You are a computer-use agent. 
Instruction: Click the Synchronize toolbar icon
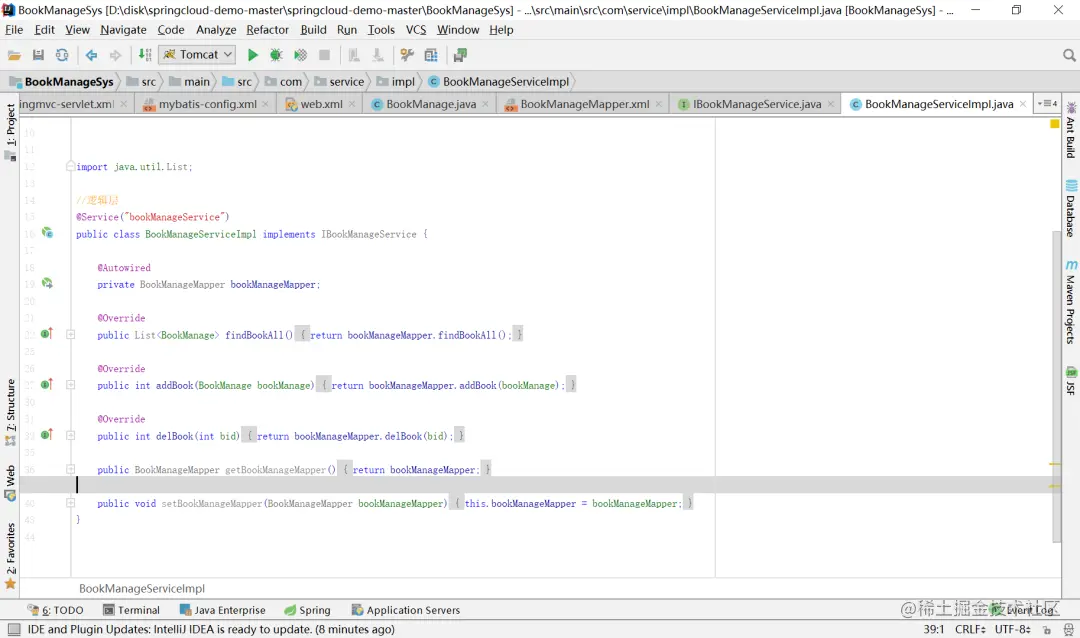click(62, 55)
